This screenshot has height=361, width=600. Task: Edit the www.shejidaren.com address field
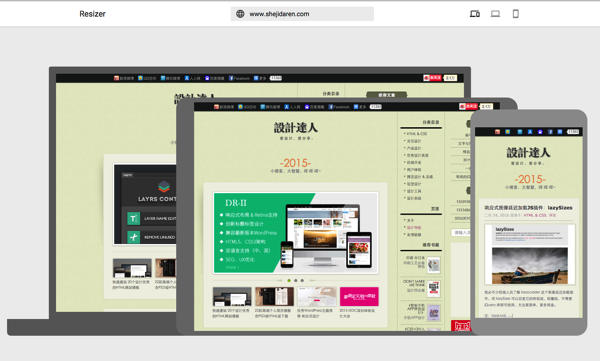302,14
